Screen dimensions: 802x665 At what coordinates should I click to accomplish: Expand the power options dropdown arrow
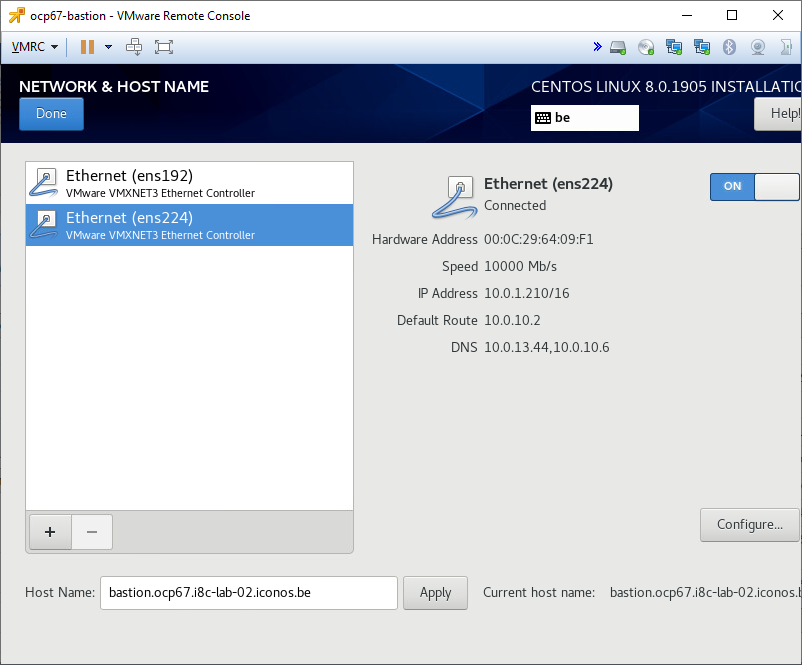coord(108,47)
